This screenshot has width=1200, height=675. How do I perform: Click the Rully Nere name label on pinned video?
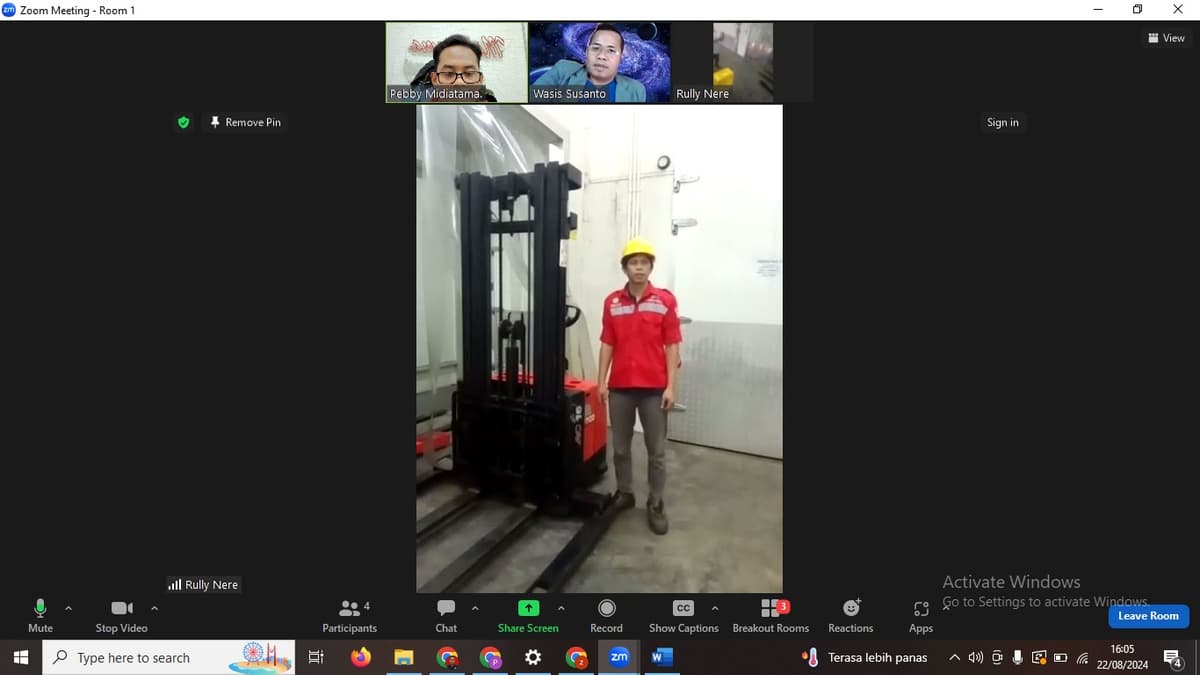pyautogui.click(x=203, y=585)
